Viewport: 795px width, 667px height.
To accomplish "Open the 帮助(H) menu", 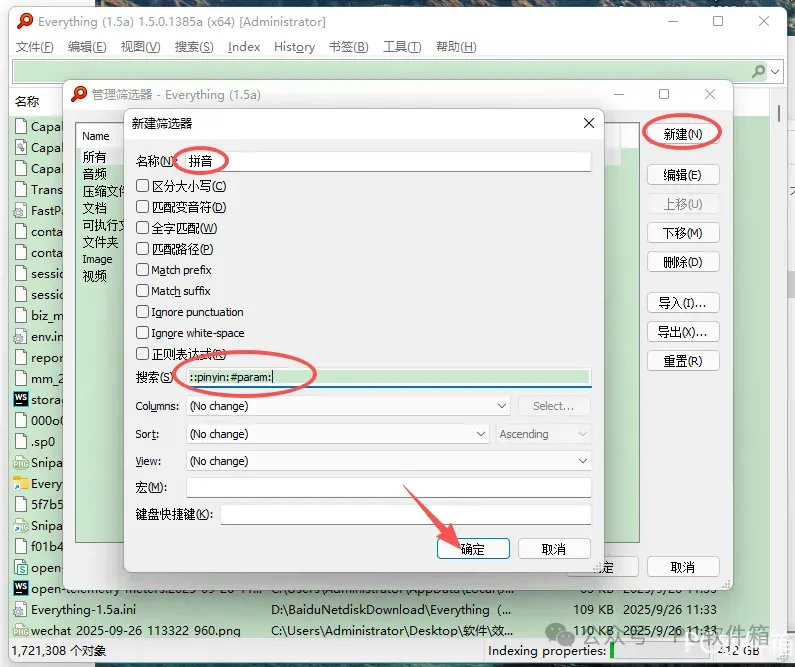I will (x=456, y=47).
